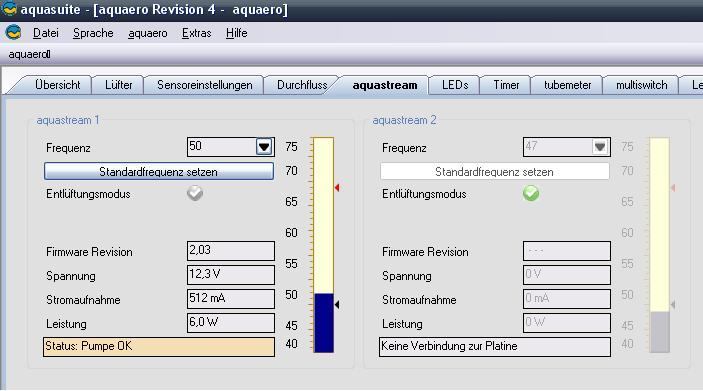Click aquastream 1 Leistung field 6,0 W
The height and width of the screenshot is (391, 703).
[x=230, y=322]
